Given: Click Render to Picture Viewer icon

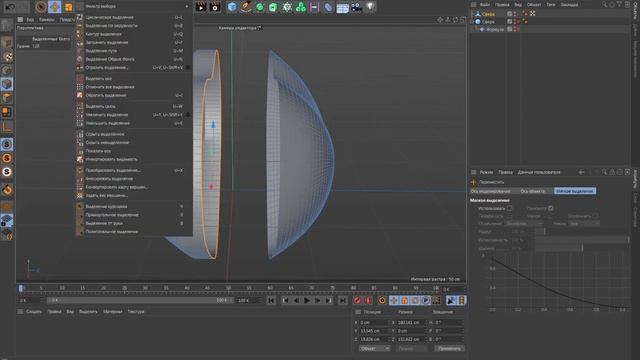Looking at the screenshot, I should 215,7.
